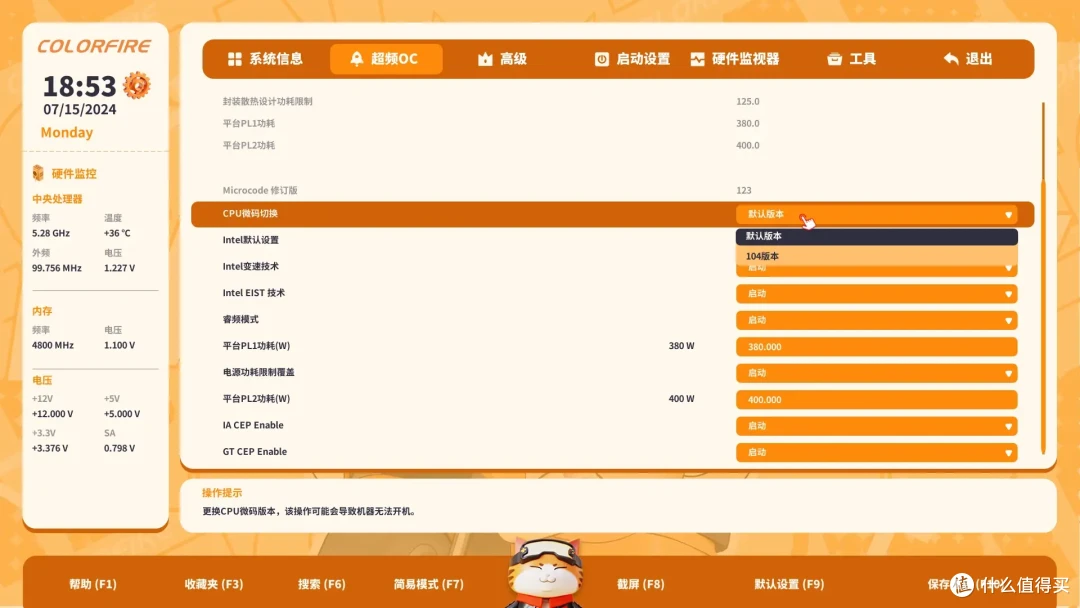The image size is (1080, 608).
Task: Click the Microcode value 123
Action: 744,190
